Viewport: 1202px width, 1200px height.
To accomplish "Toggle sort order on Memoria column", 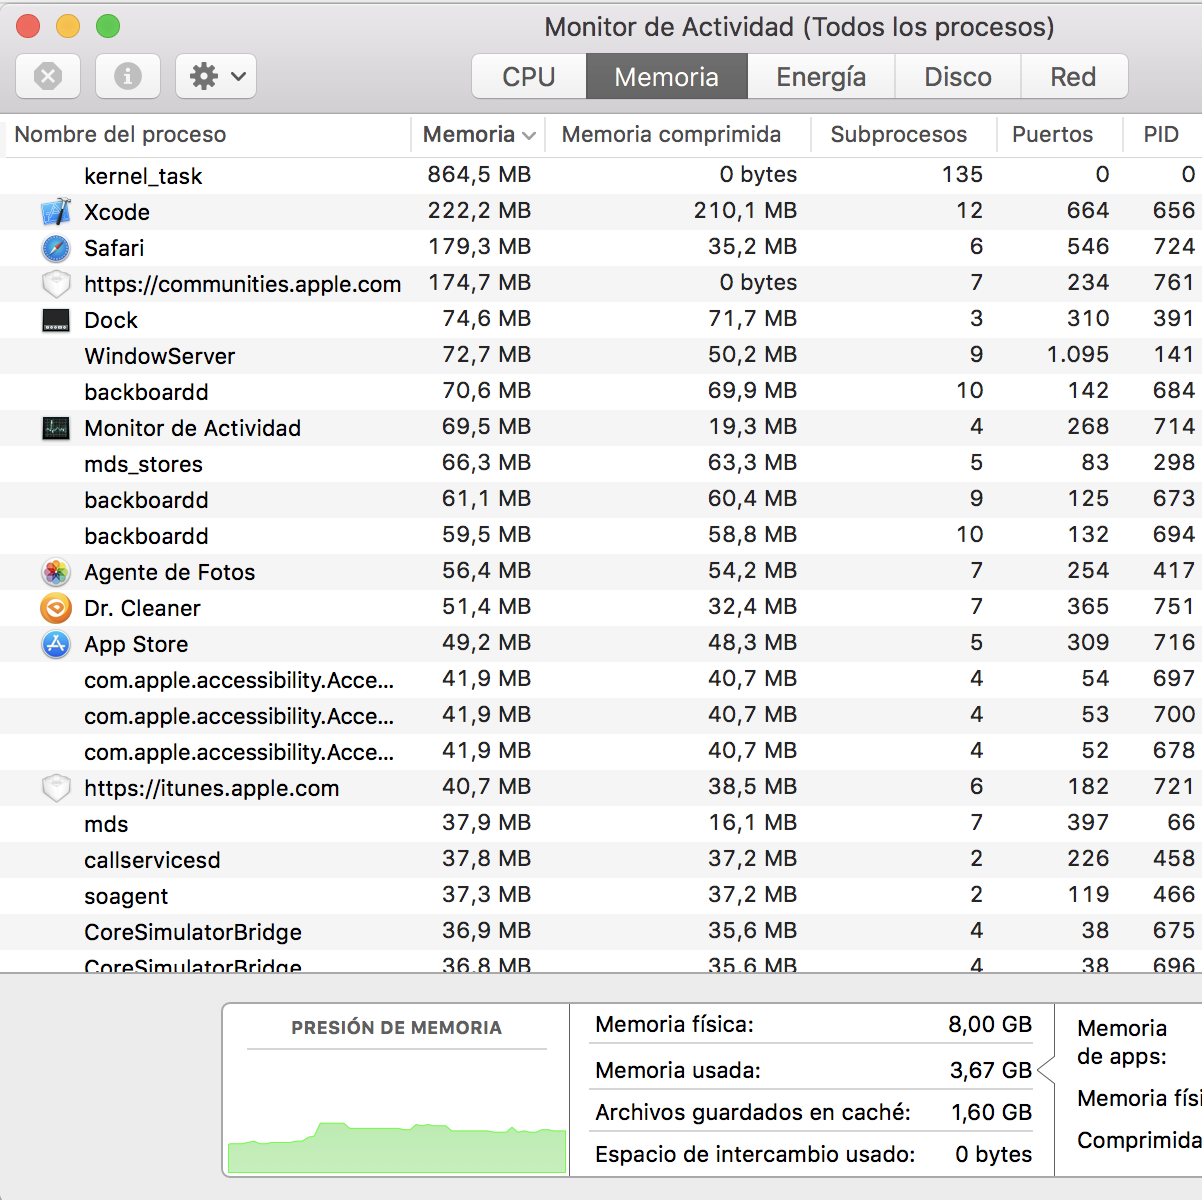I will [x=477, y=134].
